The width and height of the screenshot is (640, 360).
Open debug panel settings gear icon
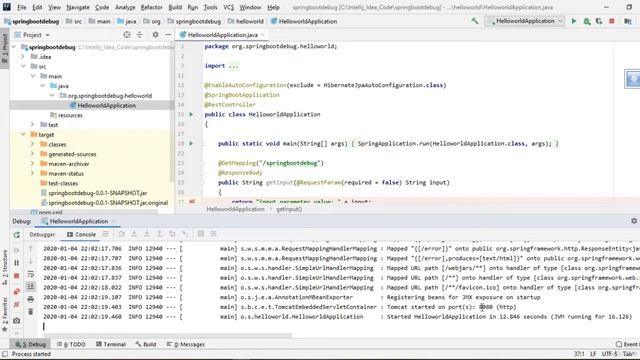point(634,221)
